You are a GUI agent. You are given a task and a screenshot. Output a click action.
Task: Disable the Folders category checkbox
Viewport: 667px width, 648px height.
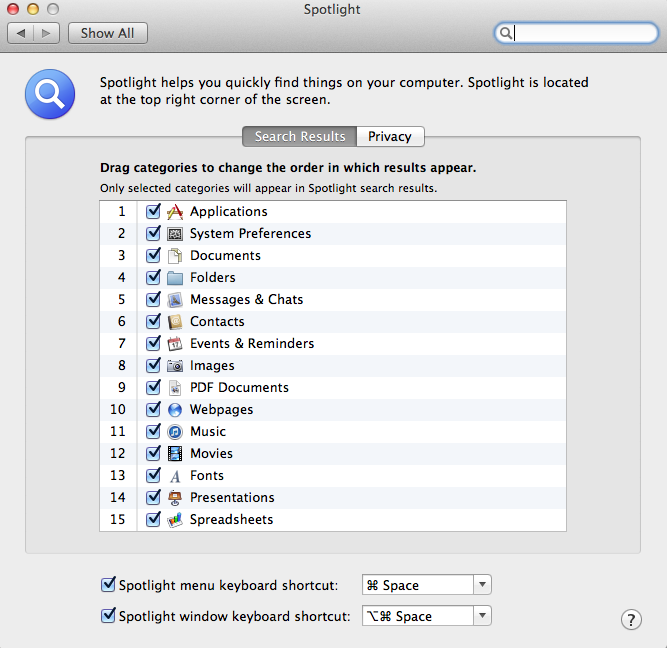click(153, 277)
